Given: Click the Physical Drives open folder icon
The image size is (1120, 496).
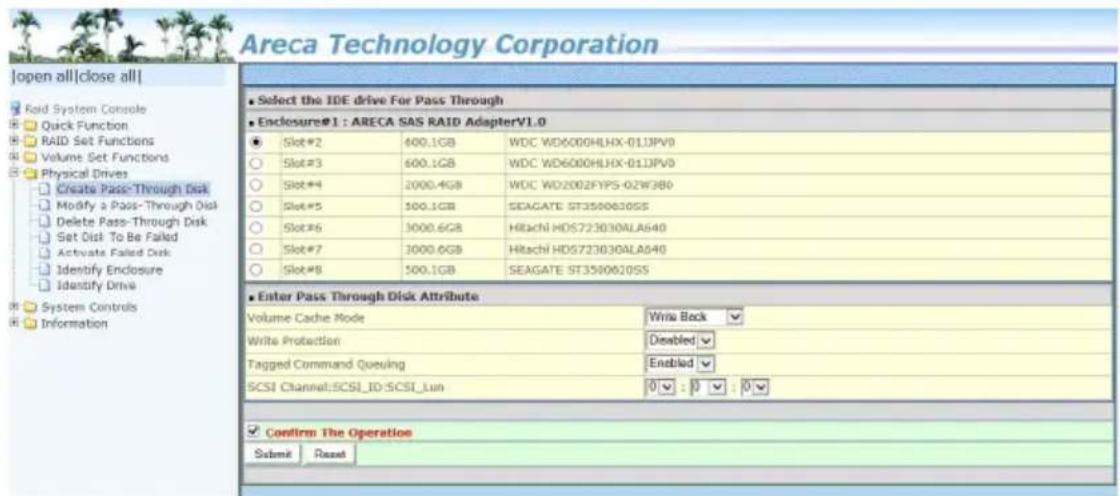Looking at the screenshot, I should pyautogui.click(x=30, y=173).
